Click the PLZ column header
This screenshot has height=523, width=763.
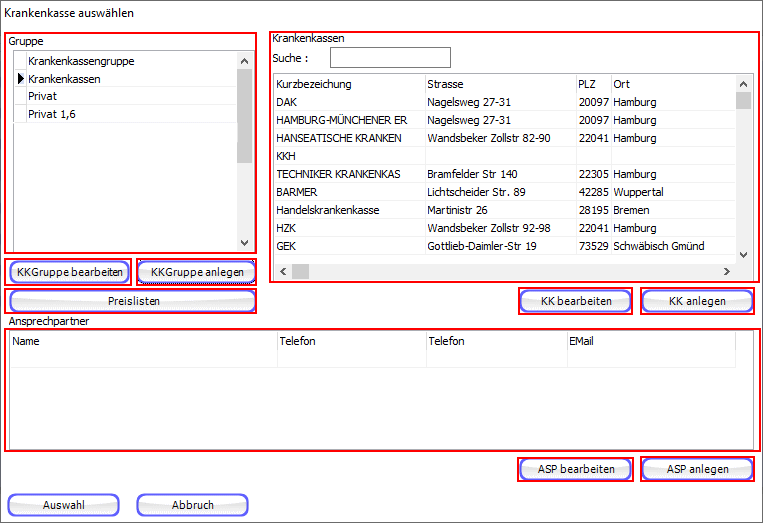[587, 84]
